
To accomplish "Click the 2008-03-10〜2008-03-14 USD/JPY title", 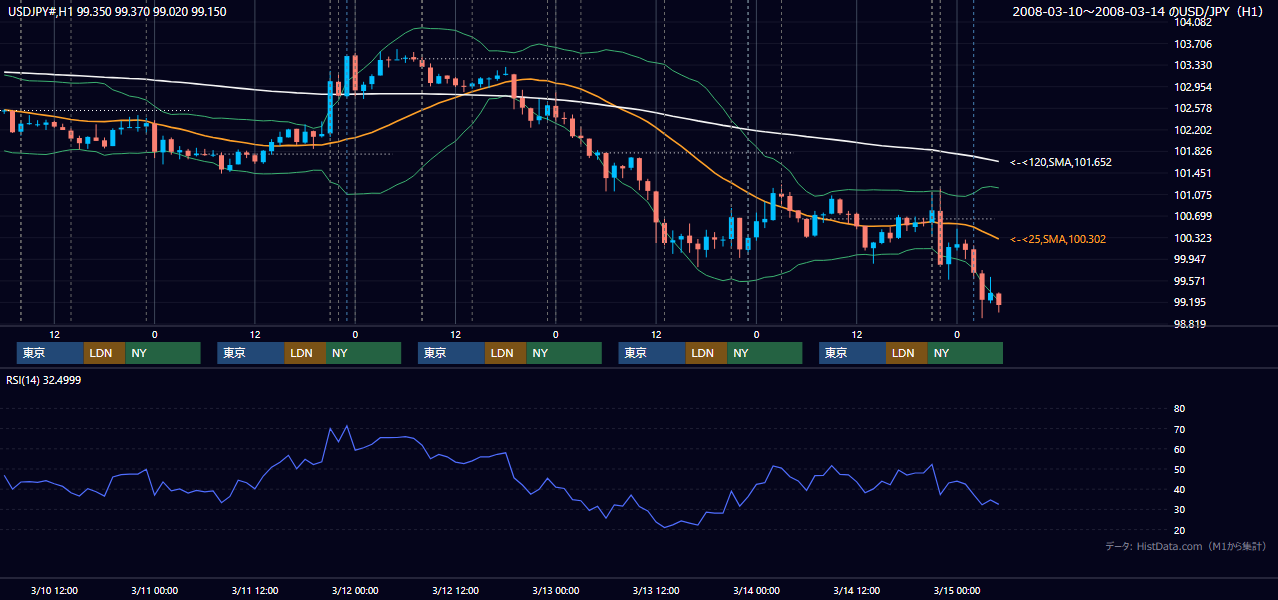I will (1138, 11).
